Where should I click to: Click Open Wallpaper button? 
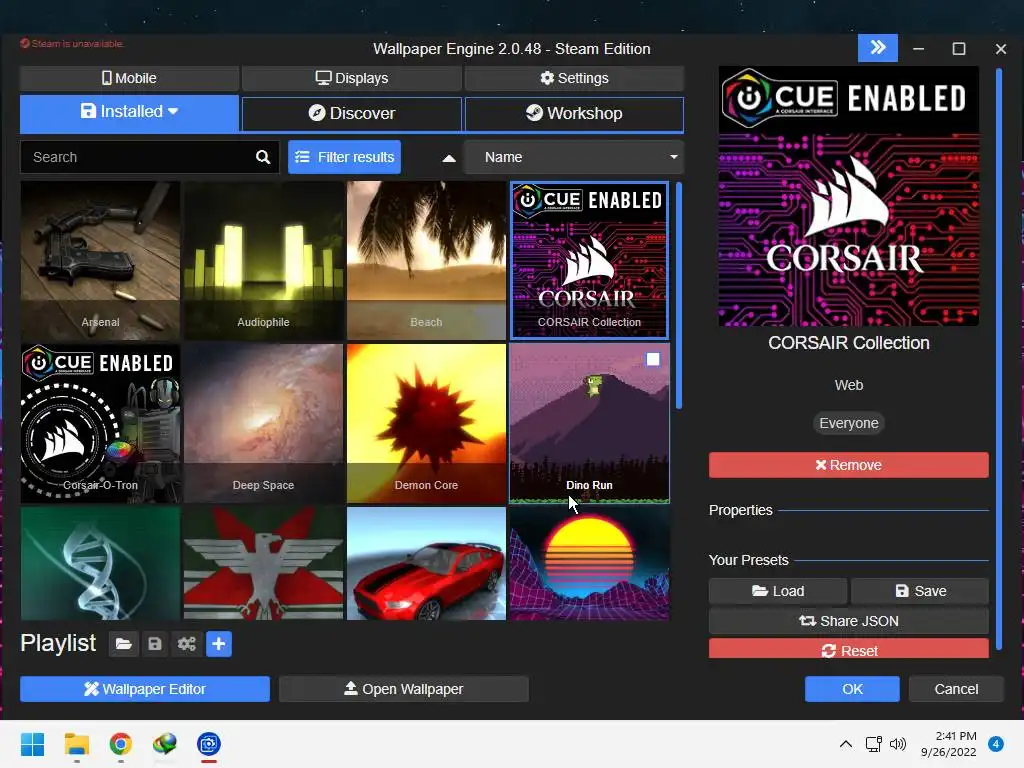[404, 689]
